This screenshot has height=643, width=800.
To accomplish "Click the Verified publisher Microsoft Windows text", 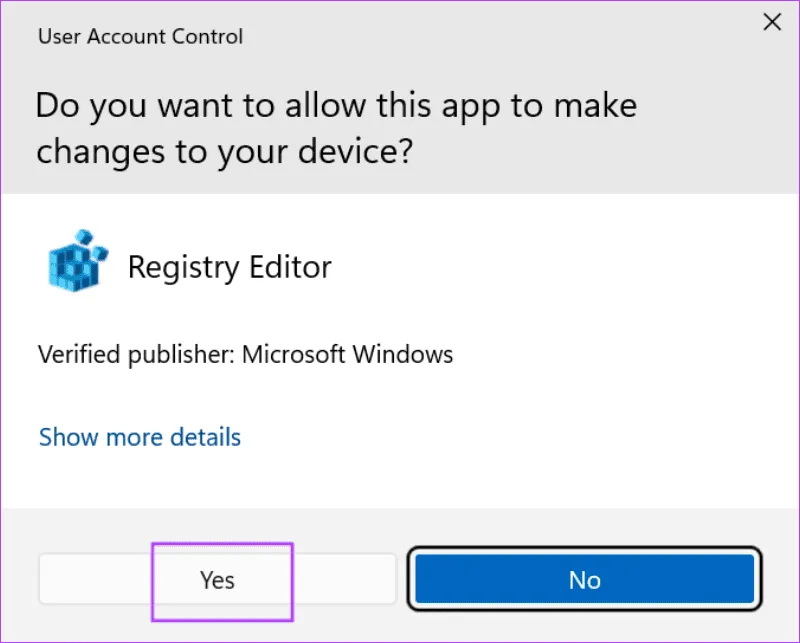I will (x=245, y=354).
